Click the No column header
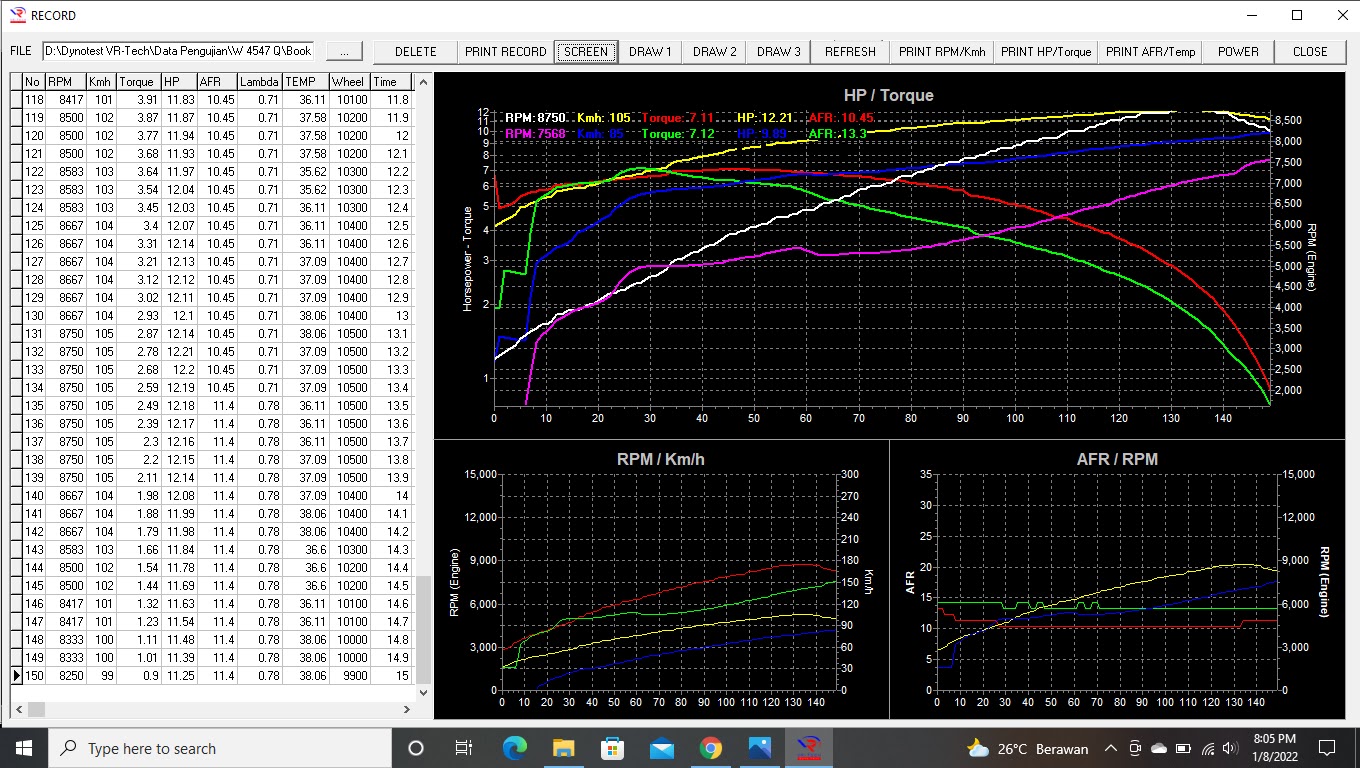This screenshot has width=1360, height=768. tap(33, 82)
